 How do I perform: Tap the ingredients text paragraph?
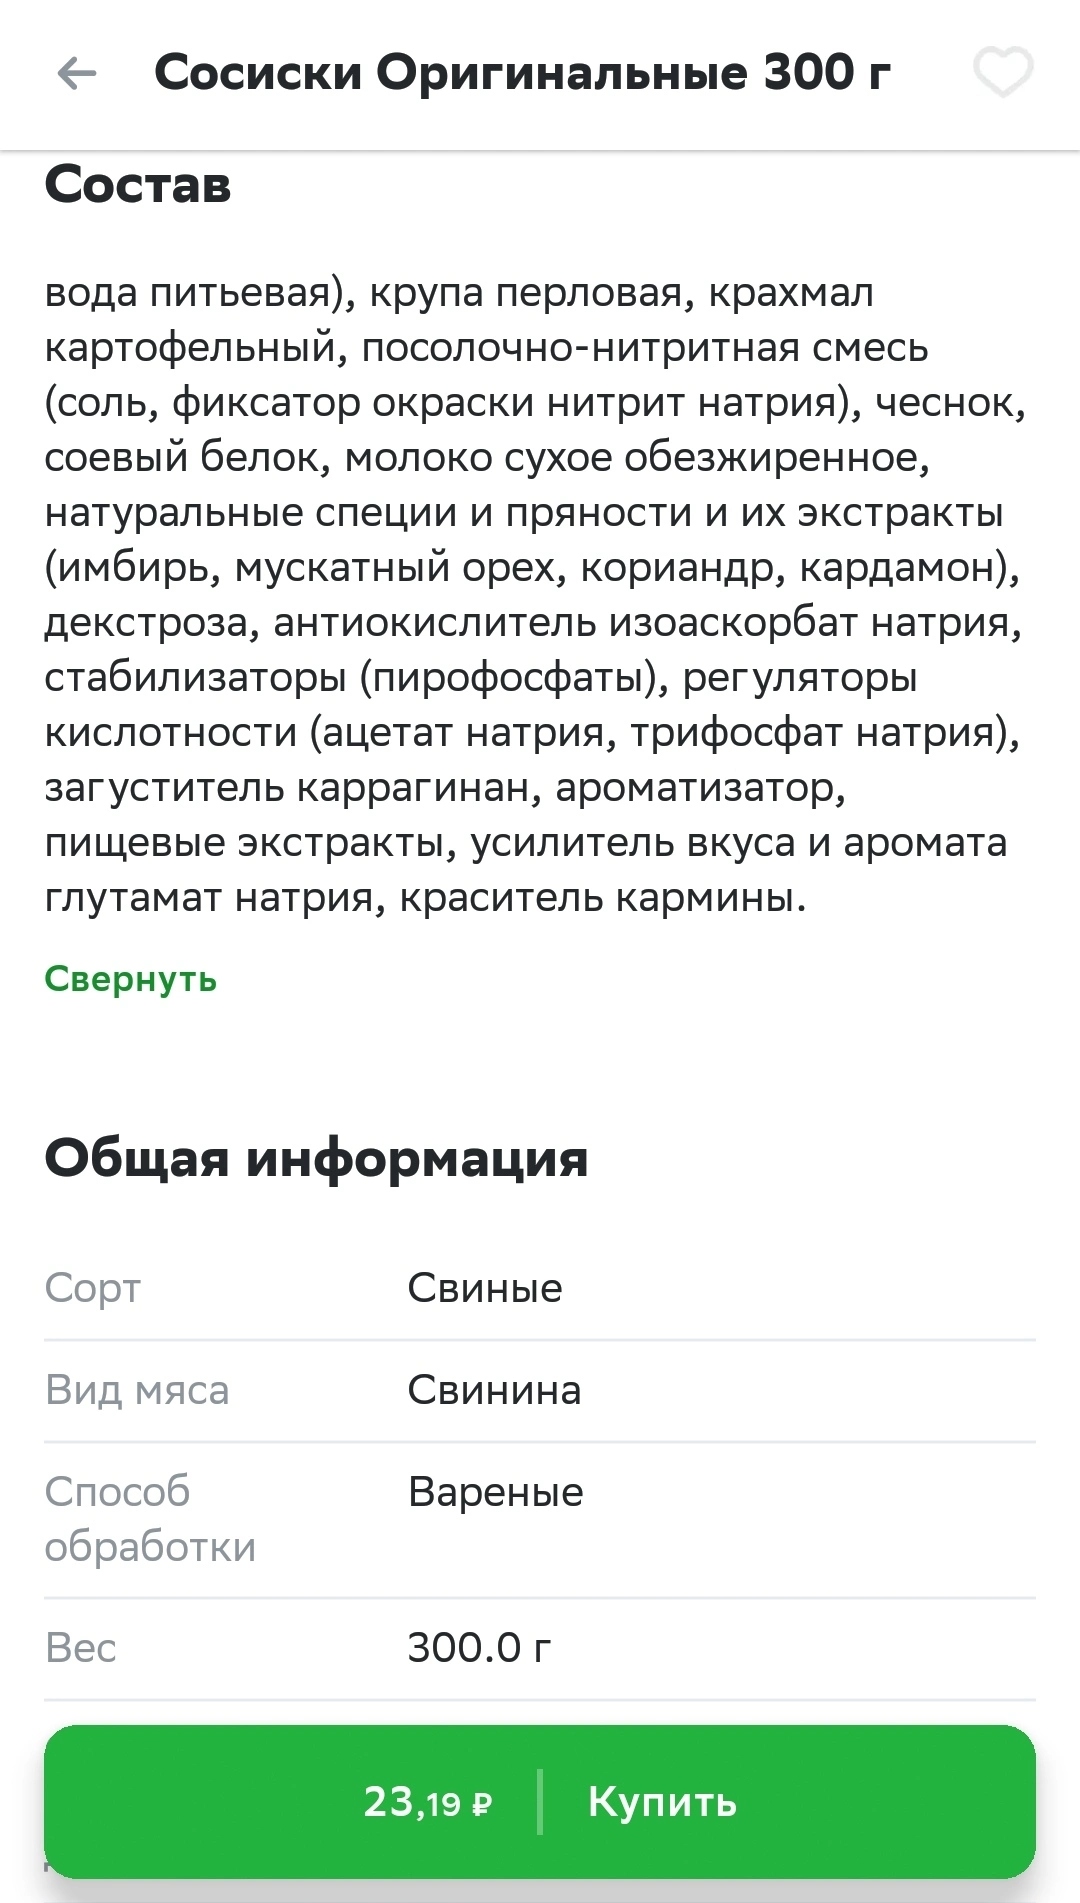click(x=535, y=595)
